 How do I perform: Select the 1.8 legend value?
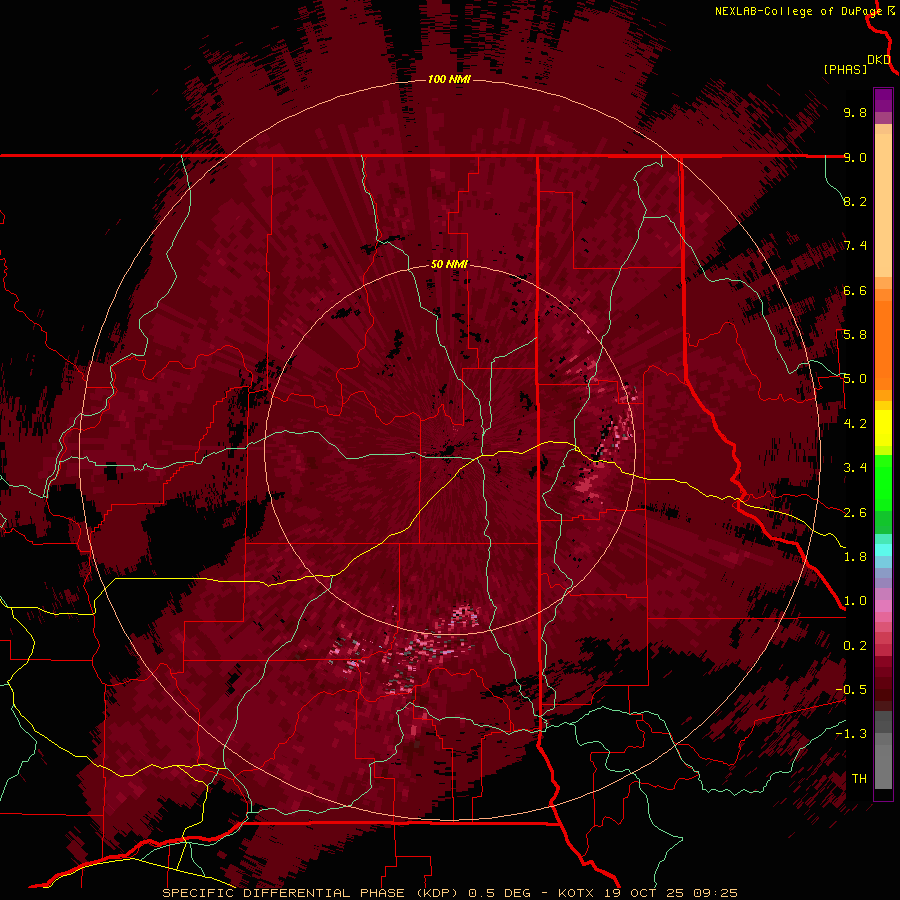855,557
